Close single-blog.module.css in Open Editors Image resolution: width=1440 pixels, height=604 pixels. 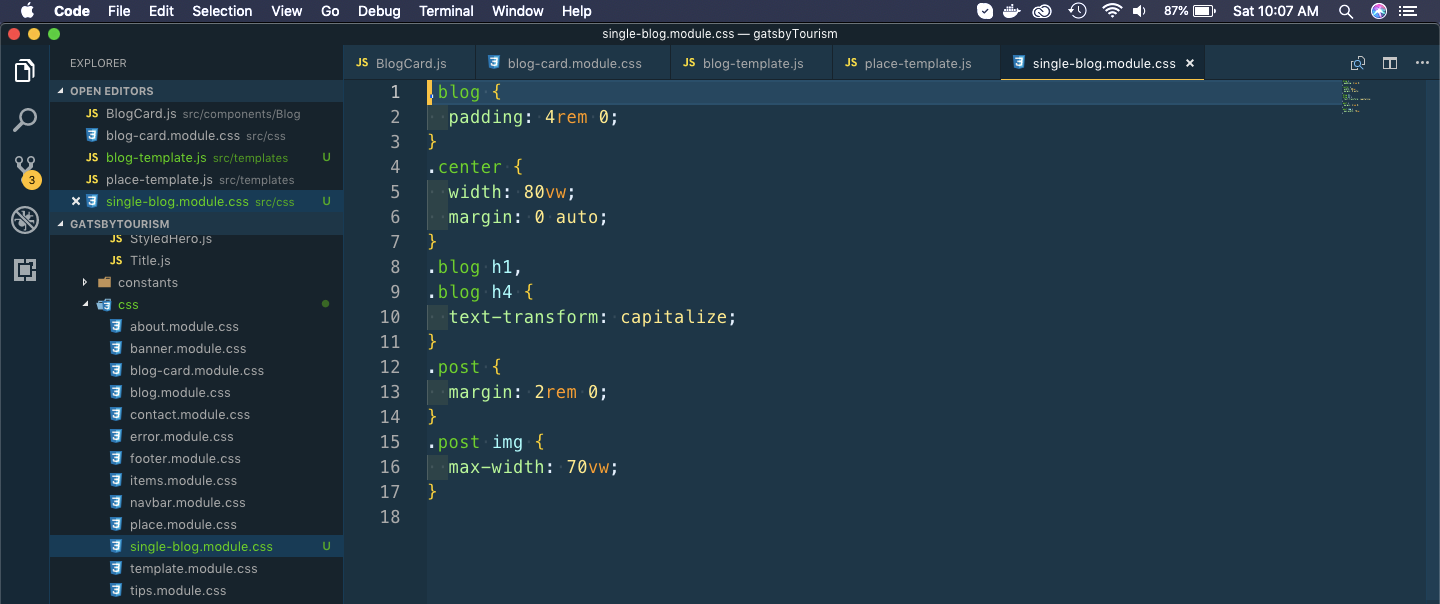[x=76, y=201]
